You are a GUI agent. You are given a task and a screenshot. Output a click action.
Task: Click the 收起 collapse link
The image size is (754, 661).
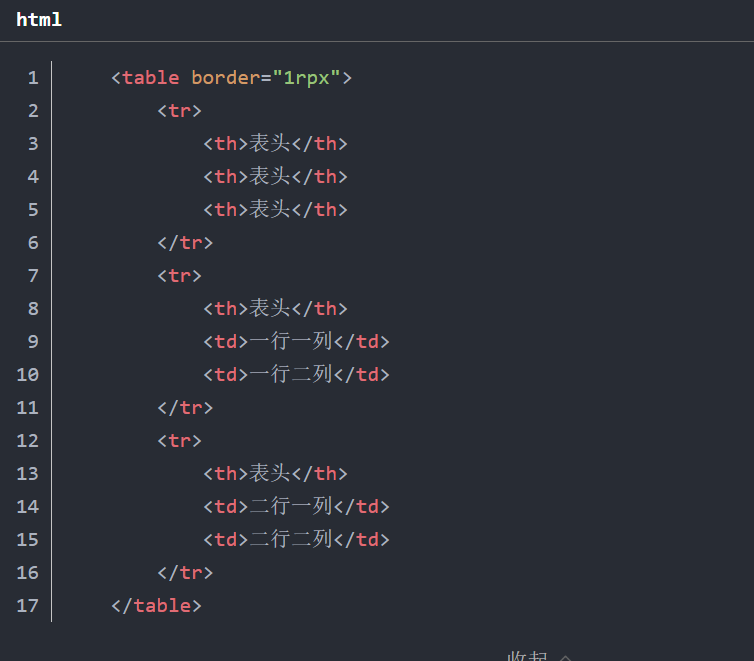pos(527,656)
